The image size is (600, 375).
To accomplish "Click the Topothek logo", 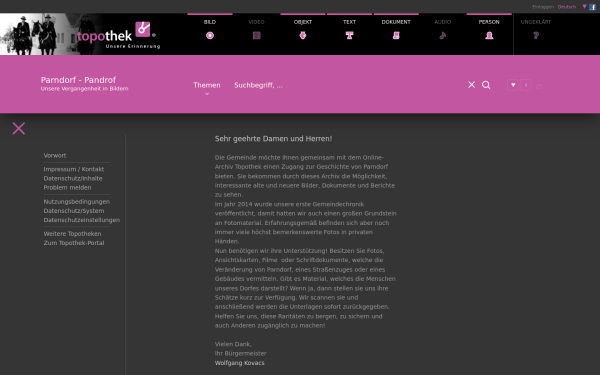I will [118, 35].
